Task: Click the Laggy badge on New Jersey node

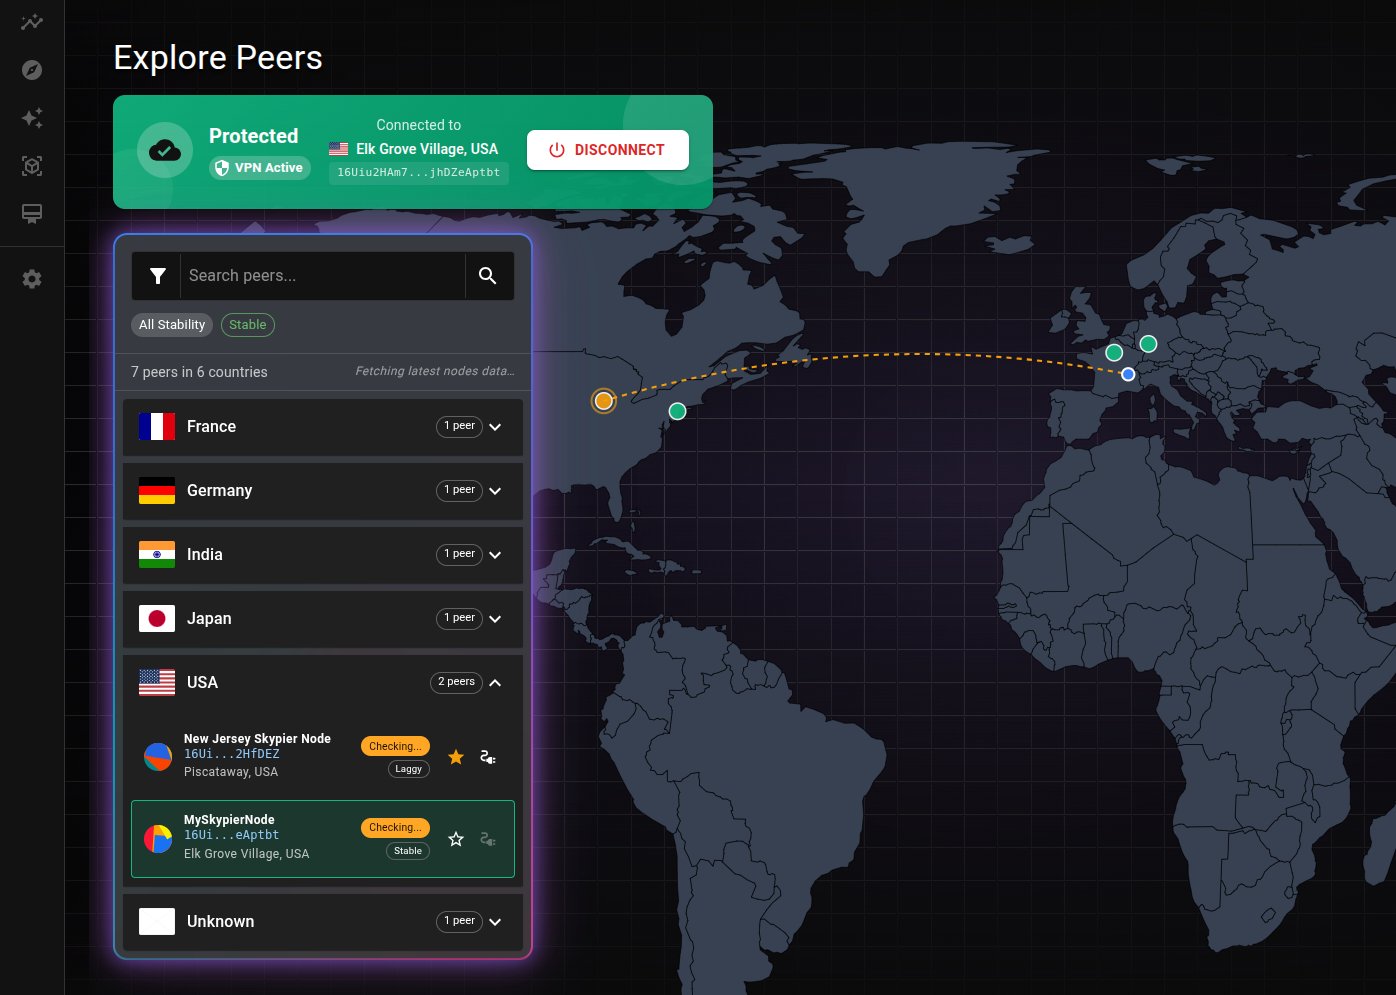Action: 409,769
